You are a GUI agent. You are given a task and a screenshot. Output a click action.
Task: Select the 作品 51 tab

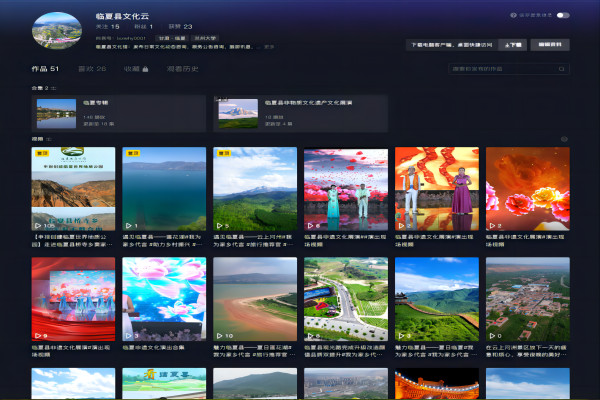[x=46, y=69]
